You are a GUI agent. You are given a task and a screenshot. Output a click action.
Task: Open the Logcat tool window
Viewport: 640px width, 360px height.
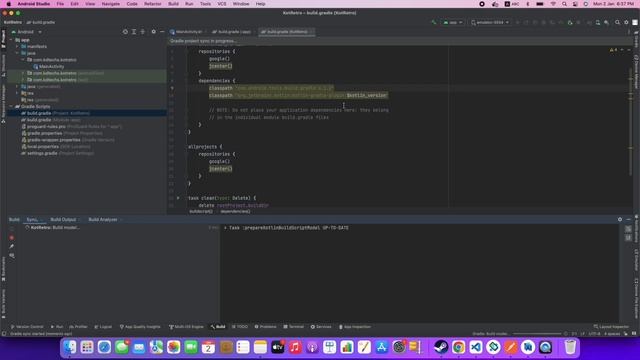tap(103, 327)
